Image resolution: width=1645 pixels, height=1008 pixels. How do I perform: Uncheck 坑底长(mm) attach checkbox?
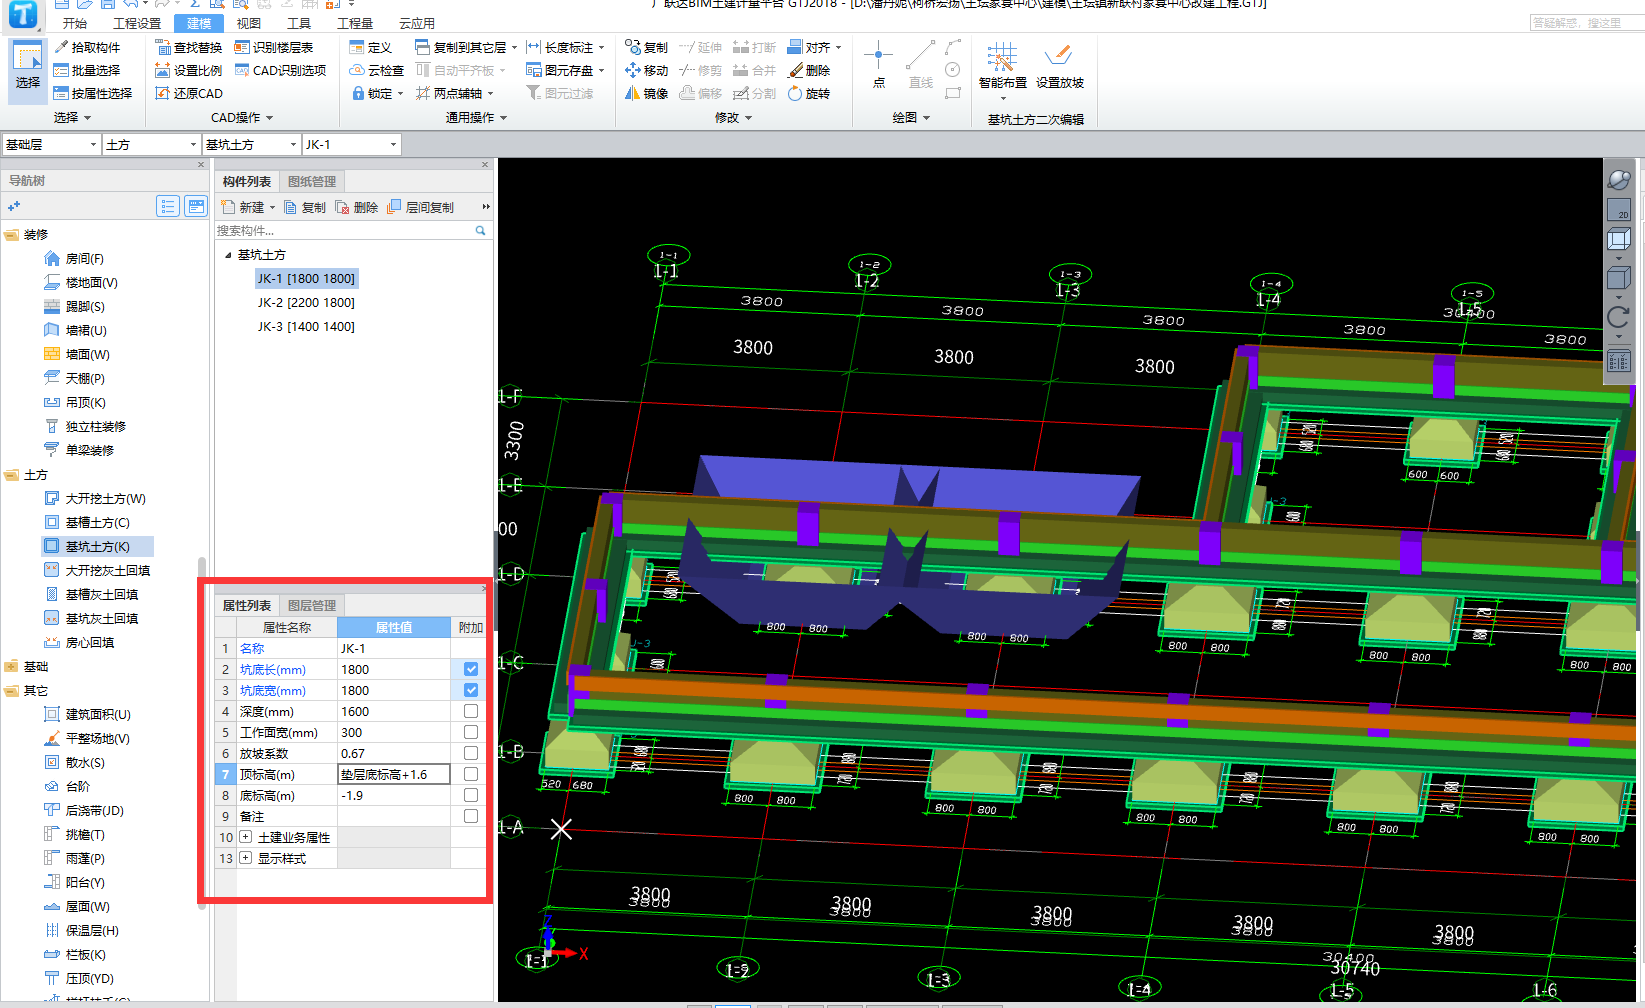coord(471,669)
